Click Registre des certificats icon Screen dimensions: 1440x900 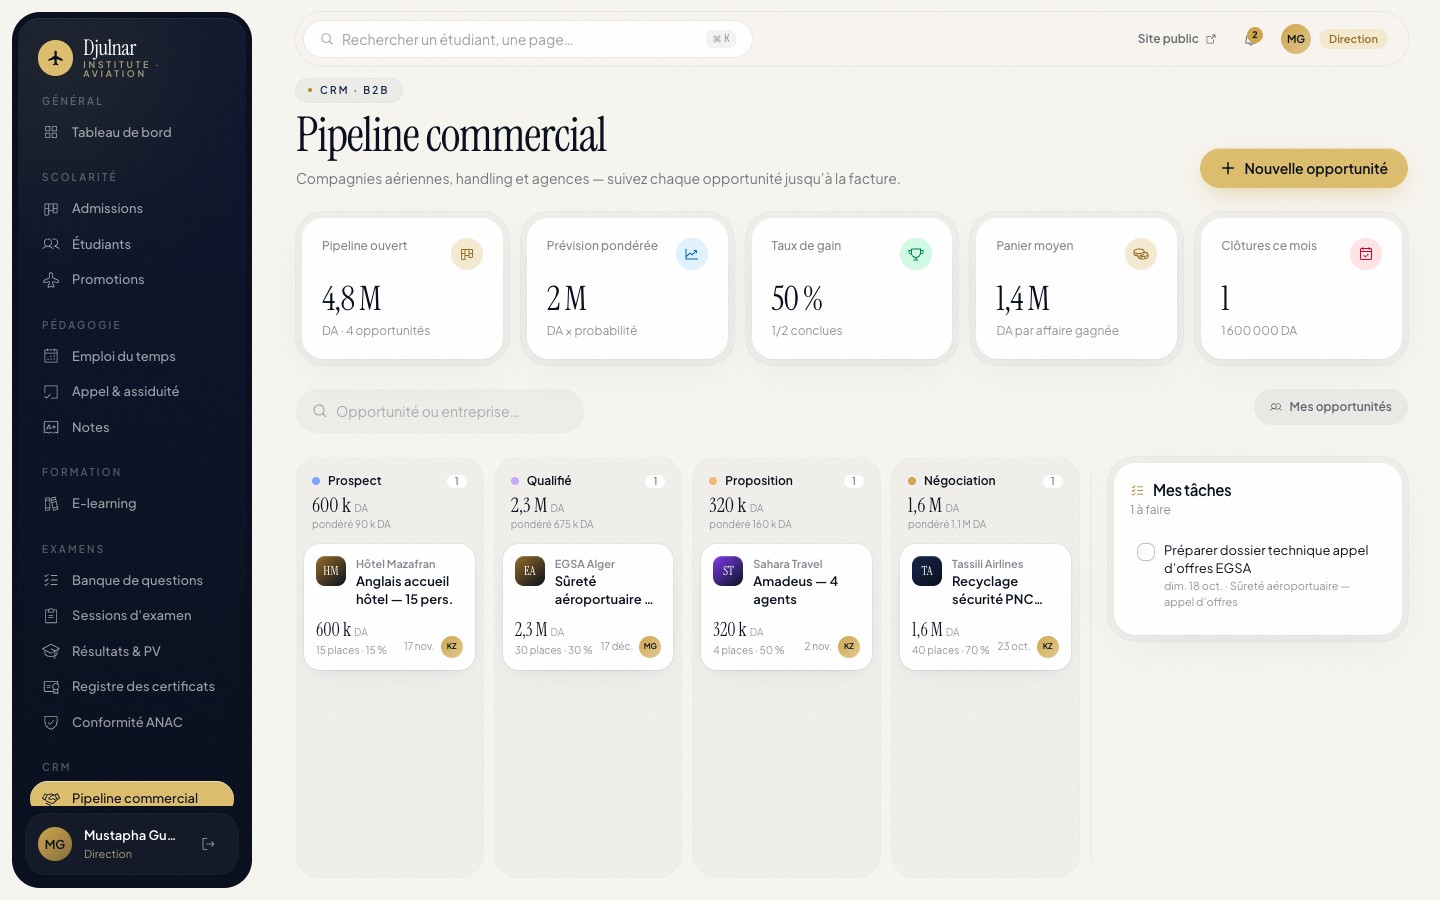[x=51, y=686]
